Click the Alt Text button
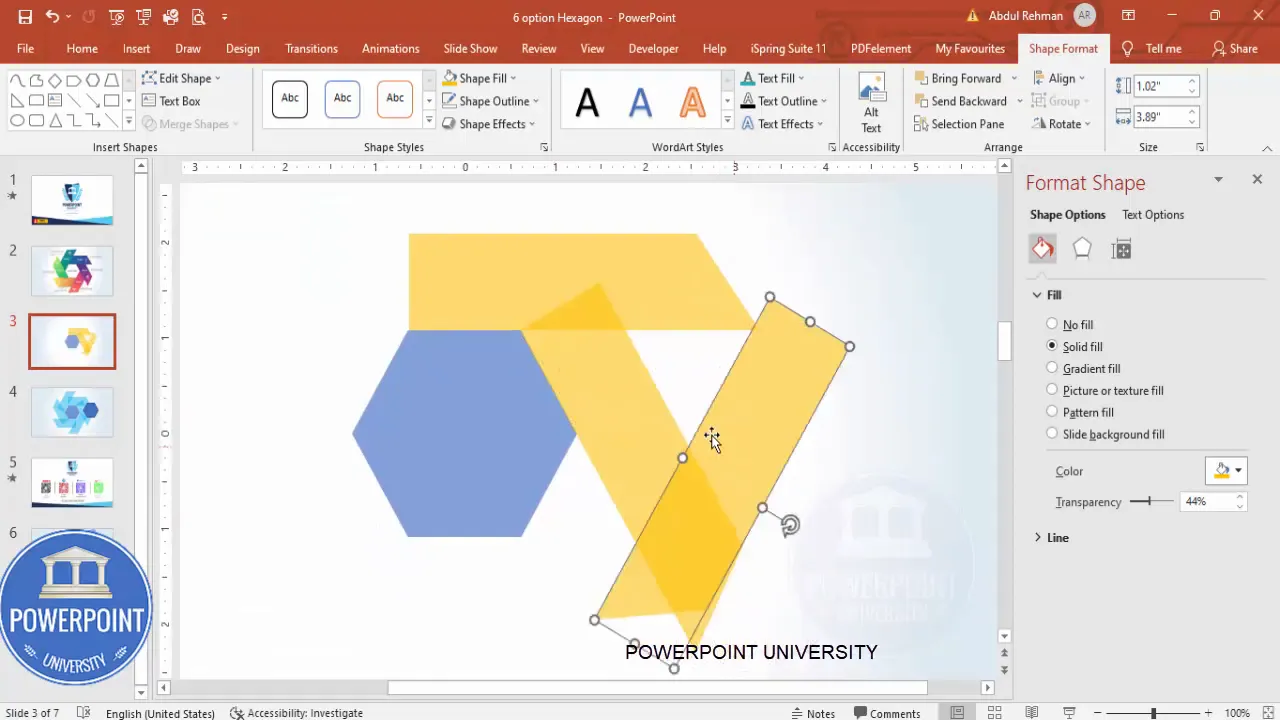This screenshot has height=720, width=1280. click(x=871, y=101)
